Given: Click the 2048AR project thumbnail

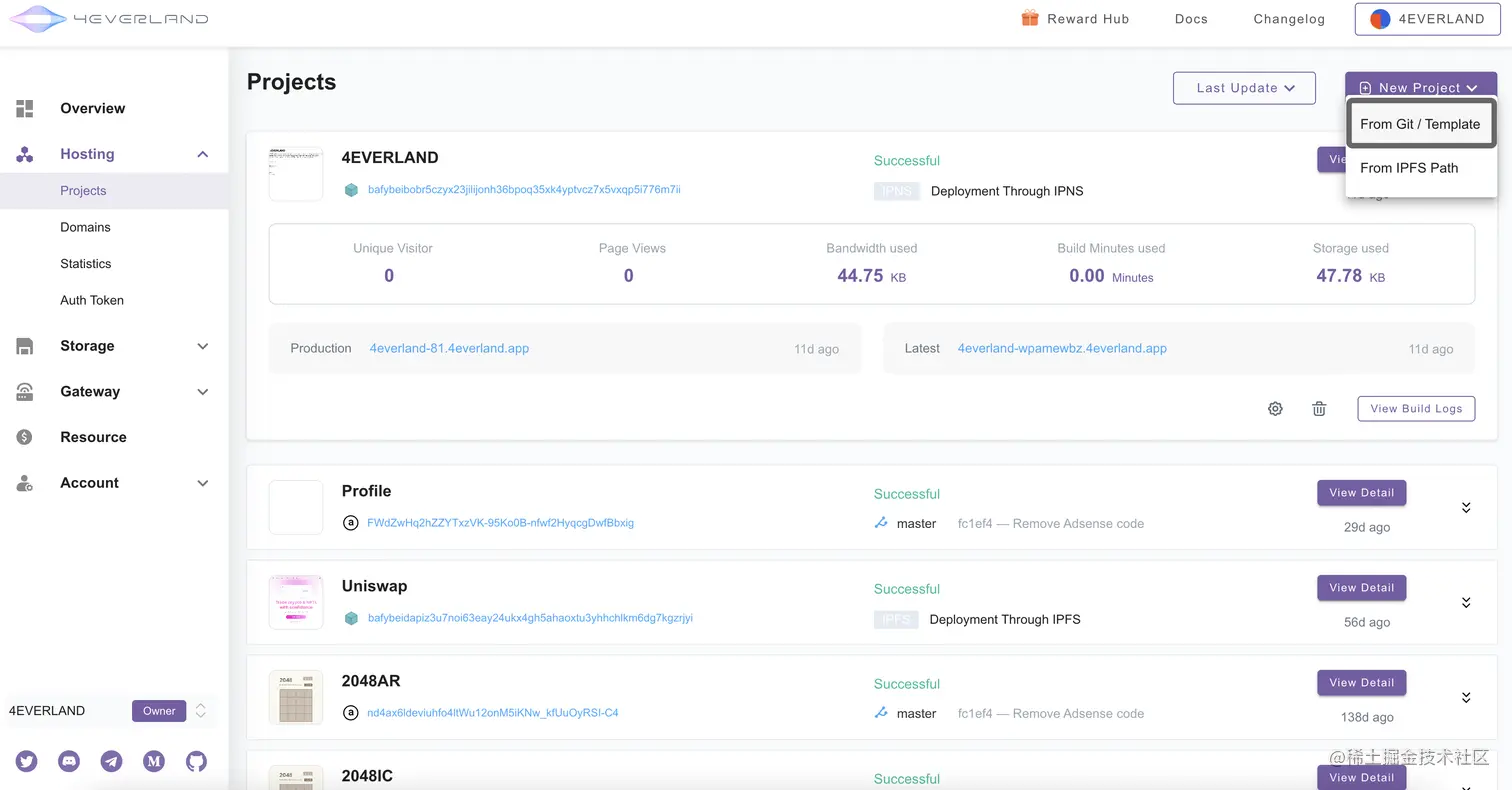Looking at the screenshot, I should pos(296,697).
